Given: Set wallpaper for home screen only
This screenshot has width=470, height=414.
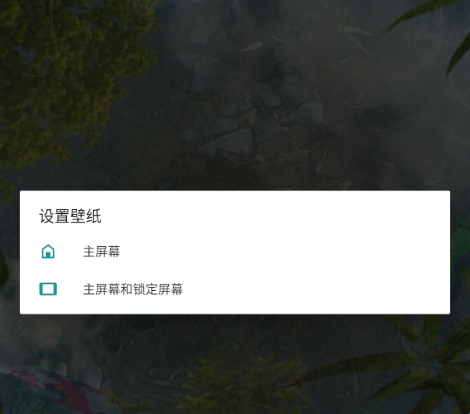Looking at the screenshot, I should click(235, 252).
